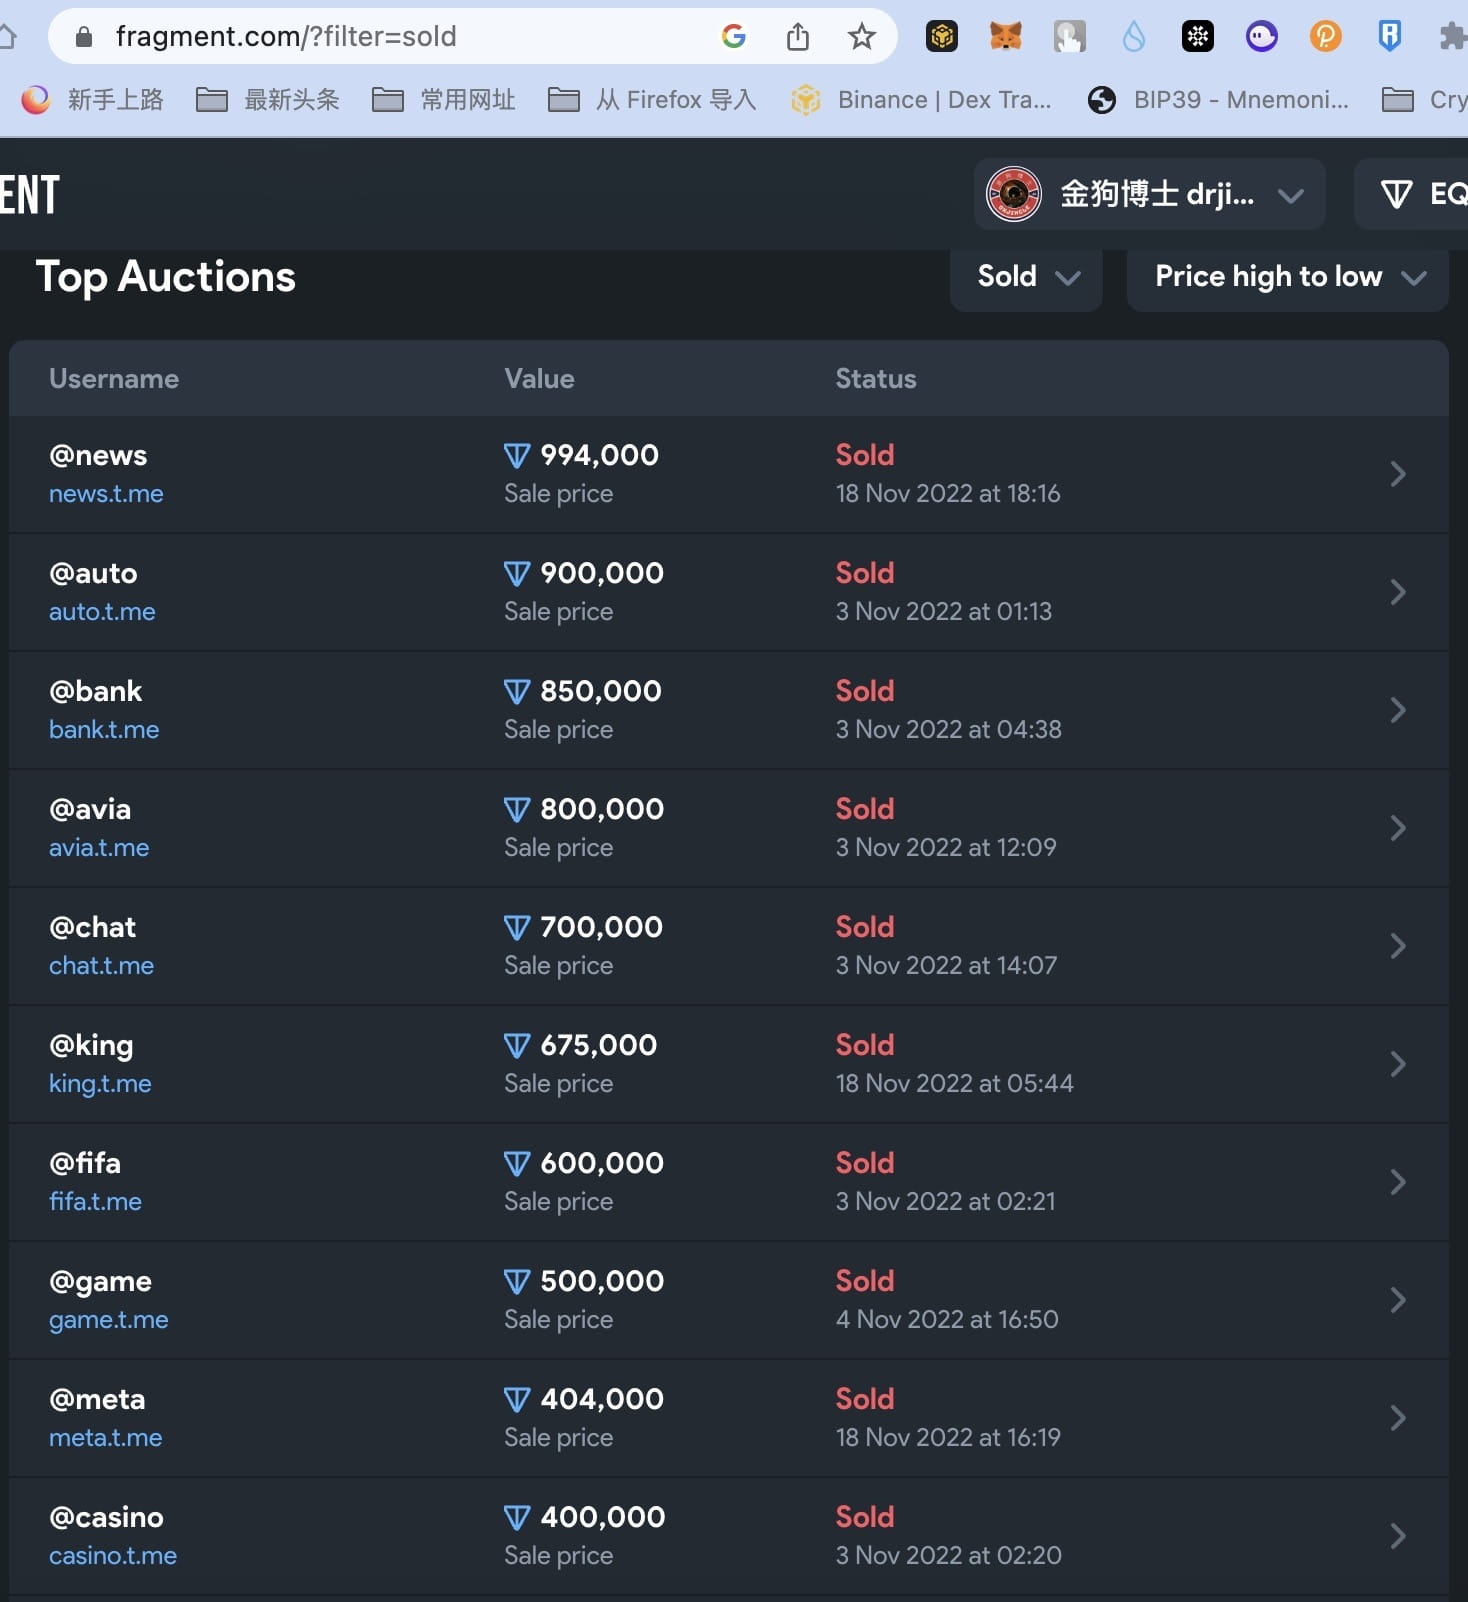Viewport: 1468px width, 1602px height.
Task: Open the Binance Wallet extension
Action: [940, 36]
